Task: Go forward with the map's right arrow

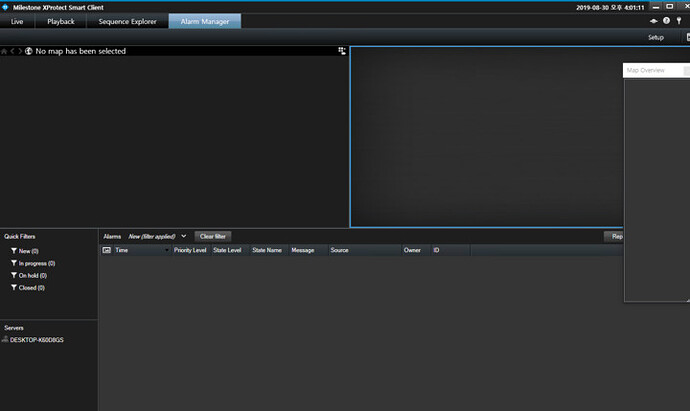Action: point(20,51)
